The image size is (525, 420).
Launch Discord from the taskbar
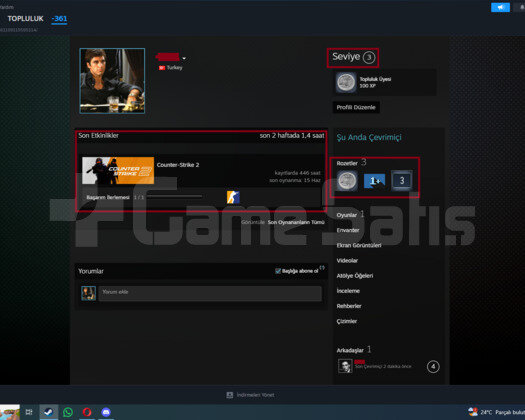click(x=106, y=412)
